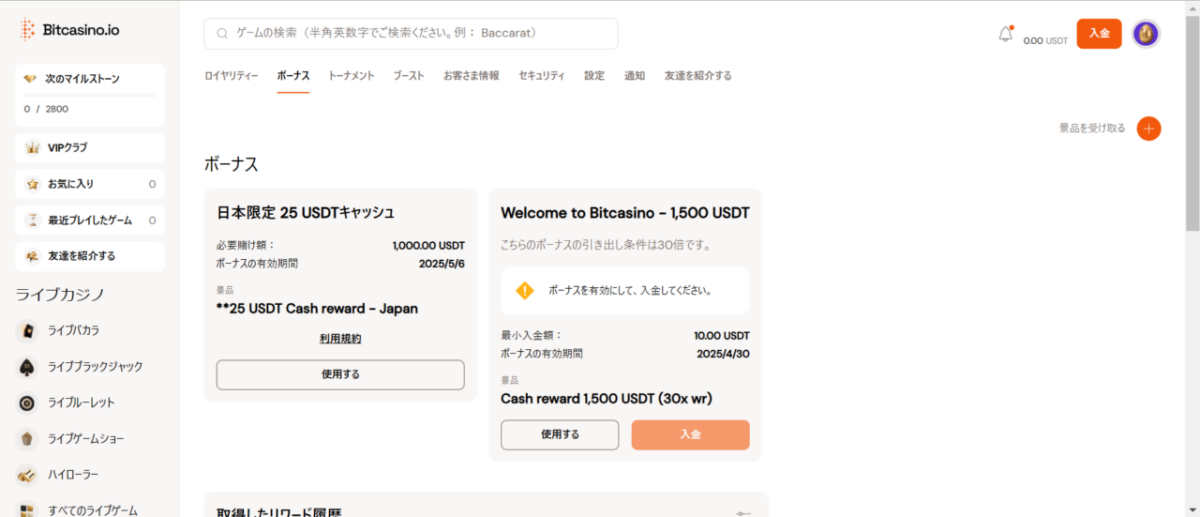
Task: Open VIPクラブ in the sidebar
Action: pyautogui.click(x=90, y=148)
